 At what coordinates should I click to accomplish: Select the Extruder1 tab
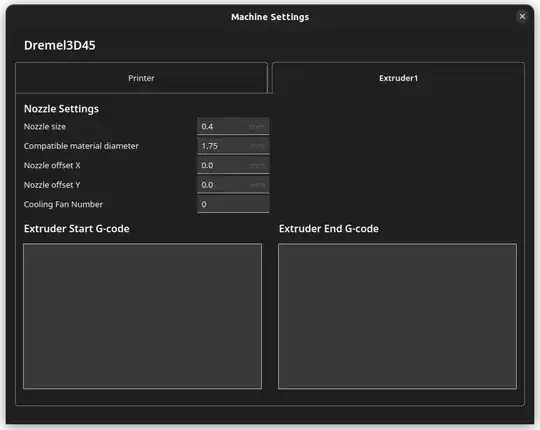click(x=398, y=78)
